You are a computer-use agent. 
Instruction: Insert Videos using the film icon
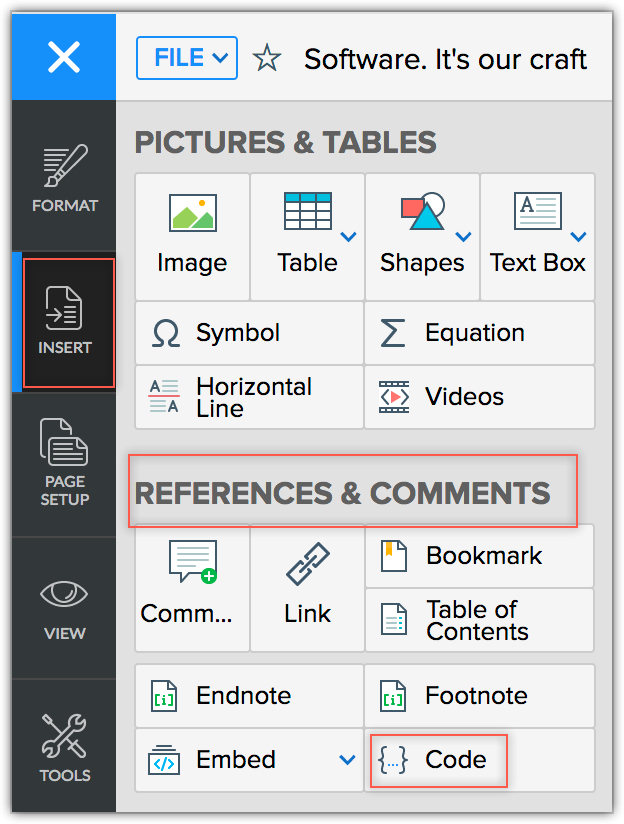(394, 396)
